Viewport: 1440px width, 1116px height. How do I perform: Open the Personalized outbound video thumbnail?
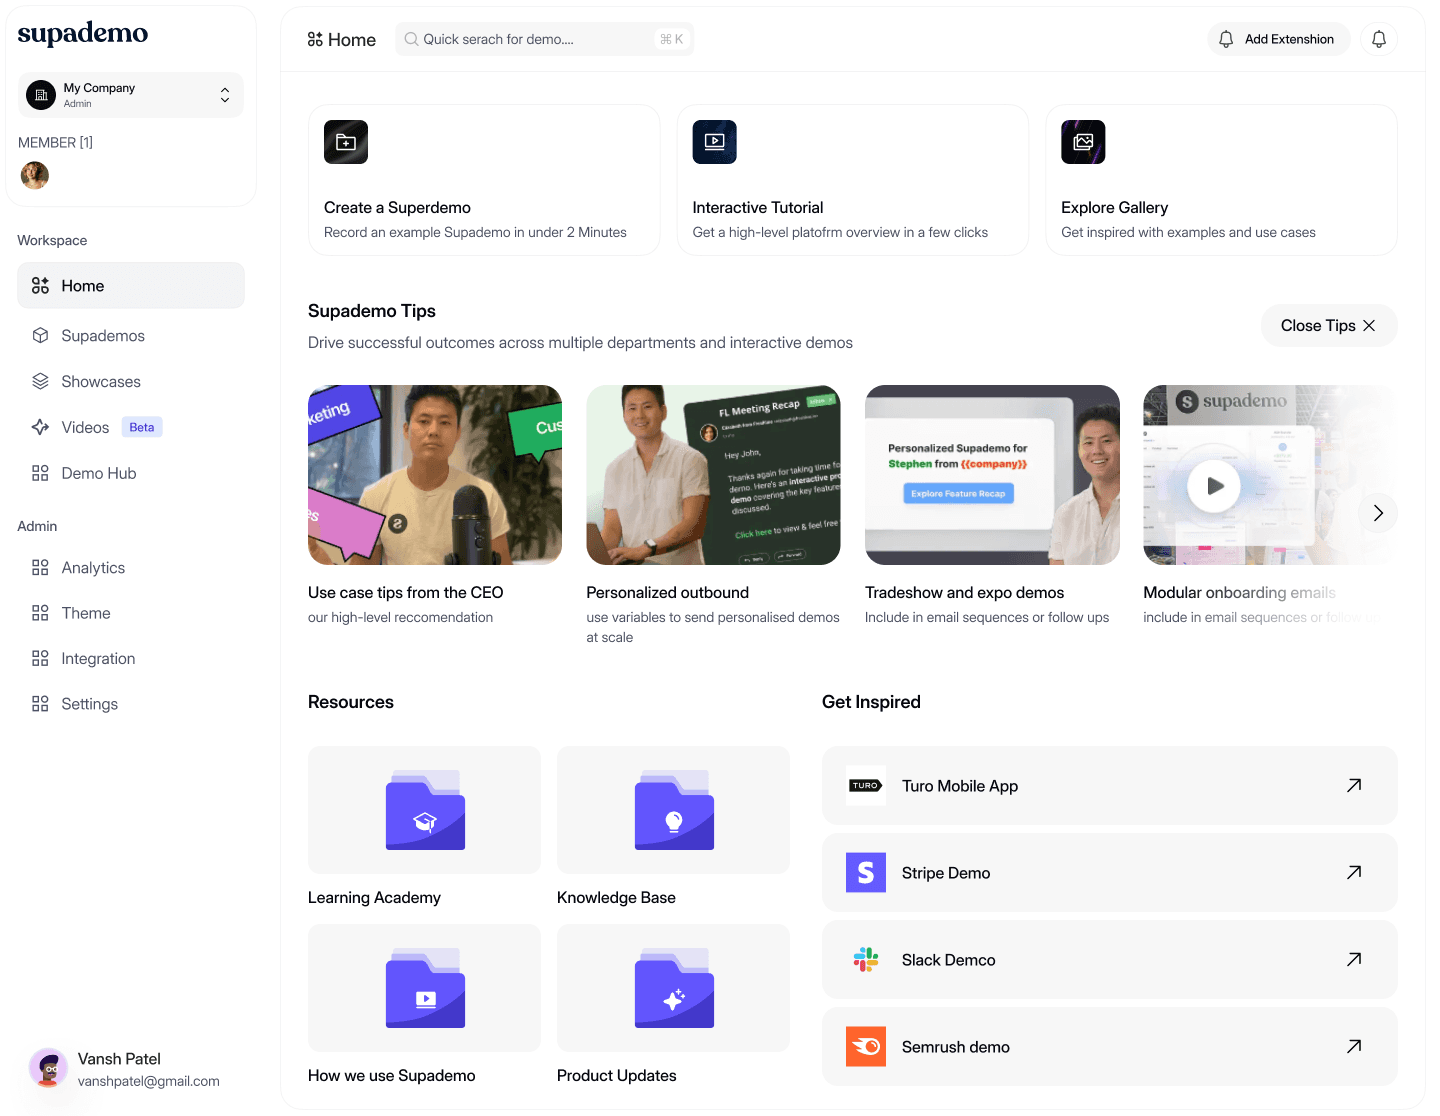point(713,475)
